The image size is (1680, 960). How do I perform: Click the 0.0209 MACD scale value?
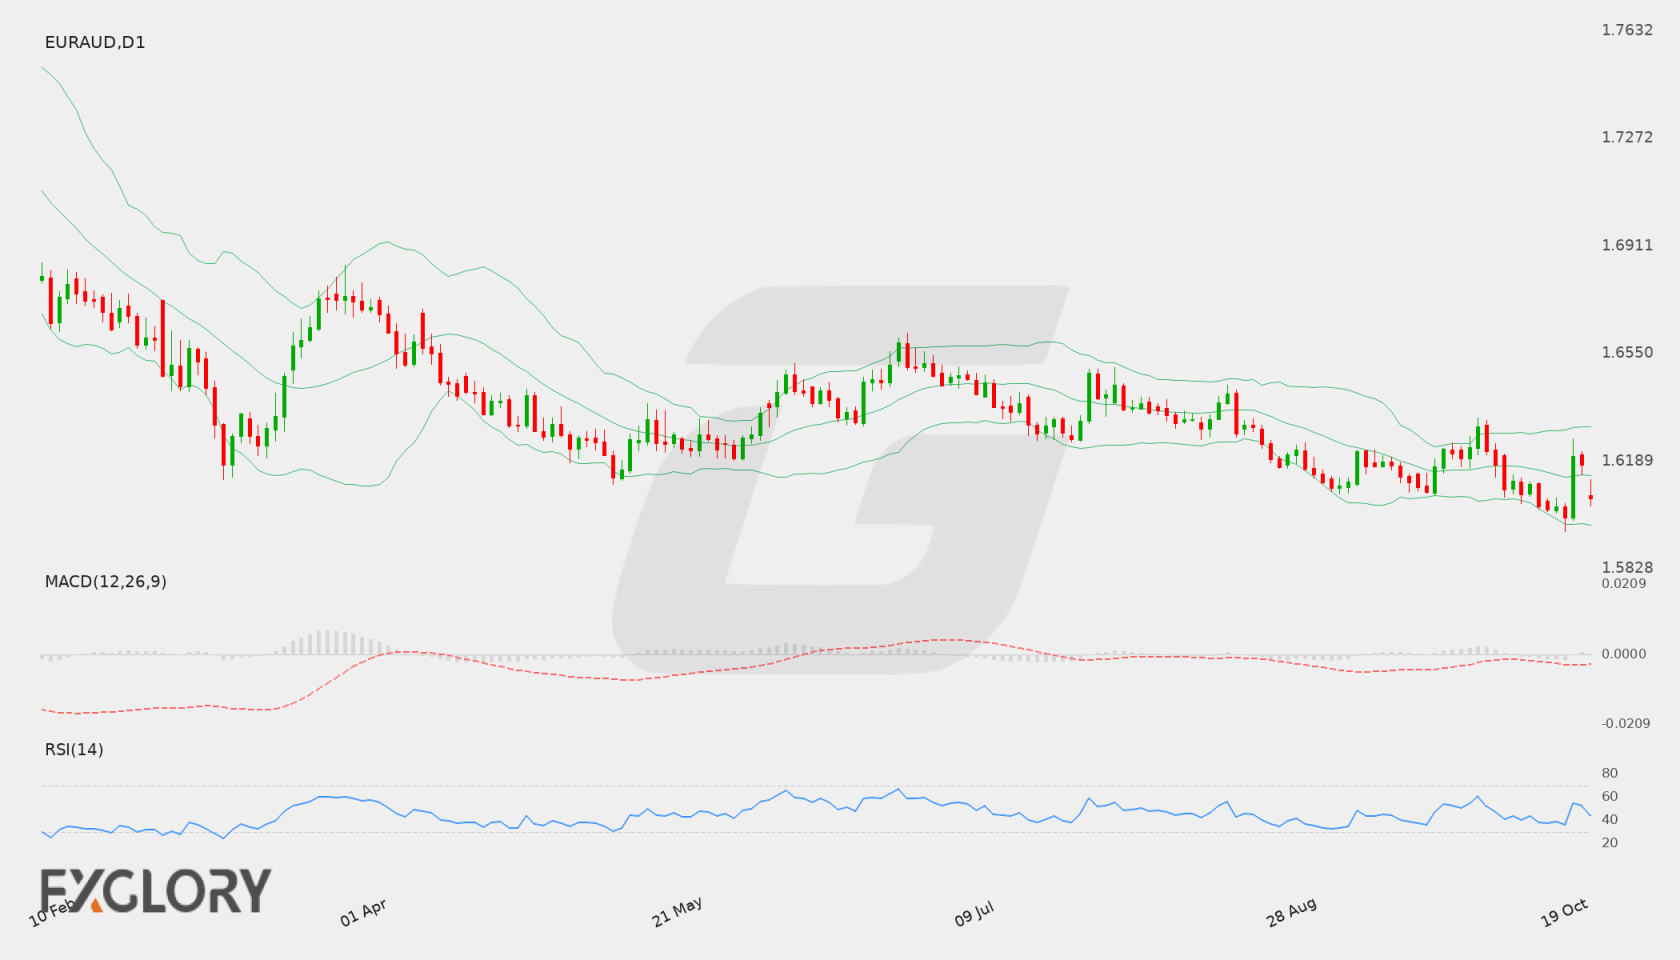[x=1624, y=583]
